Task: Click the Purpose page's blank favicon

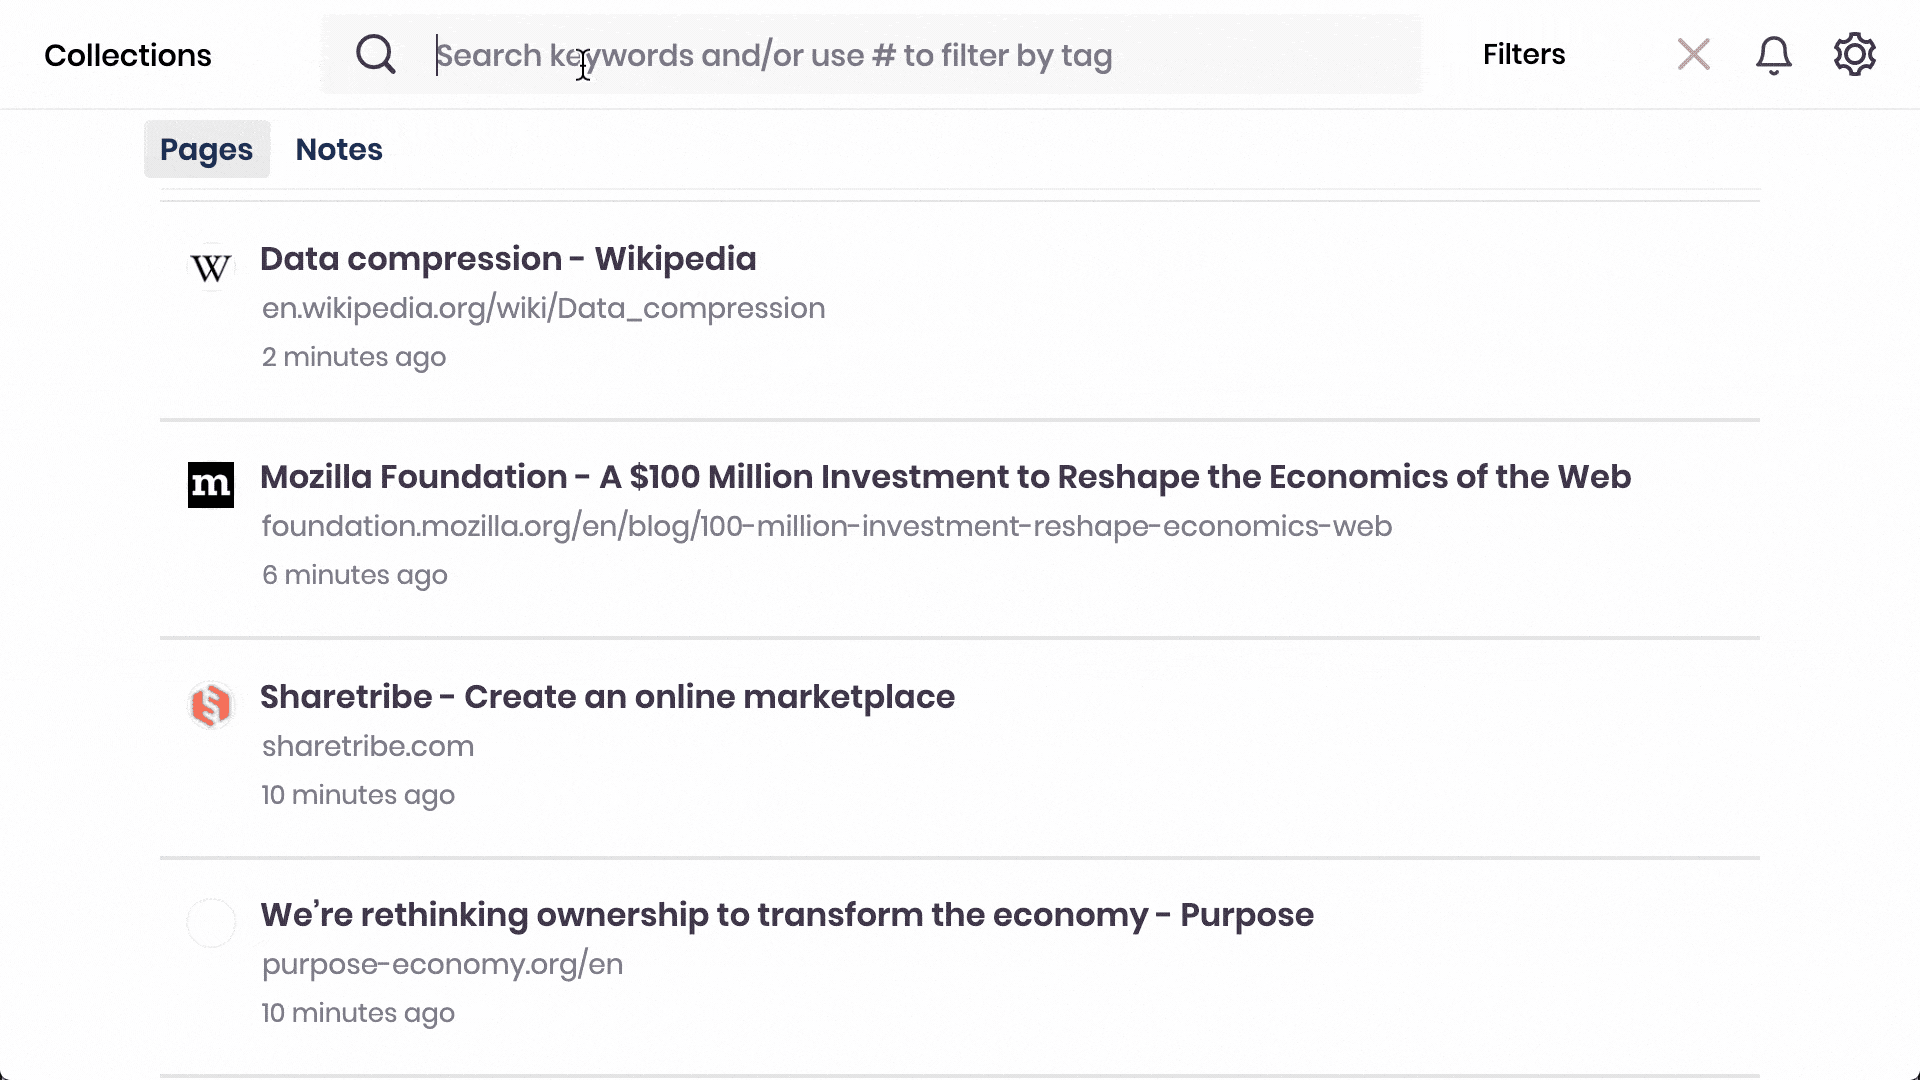Action: point(211,923)
